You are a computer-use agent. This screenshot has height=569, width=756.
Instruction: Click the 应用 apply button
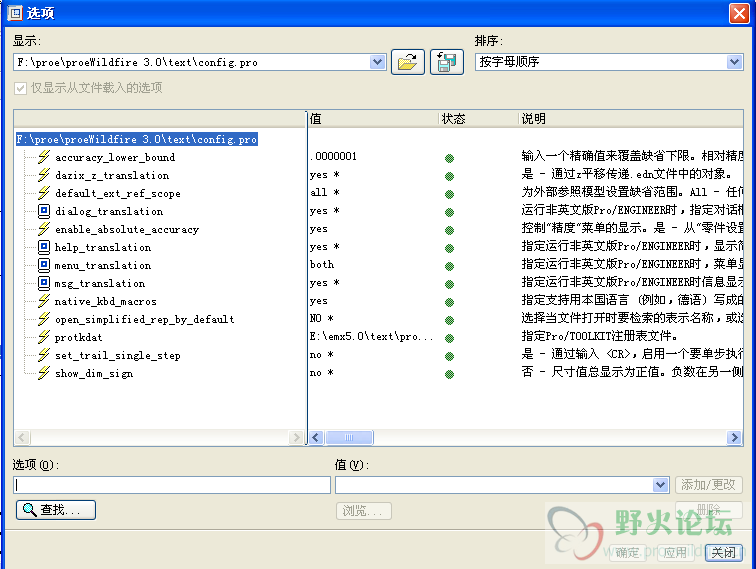(x=675, y=553)
